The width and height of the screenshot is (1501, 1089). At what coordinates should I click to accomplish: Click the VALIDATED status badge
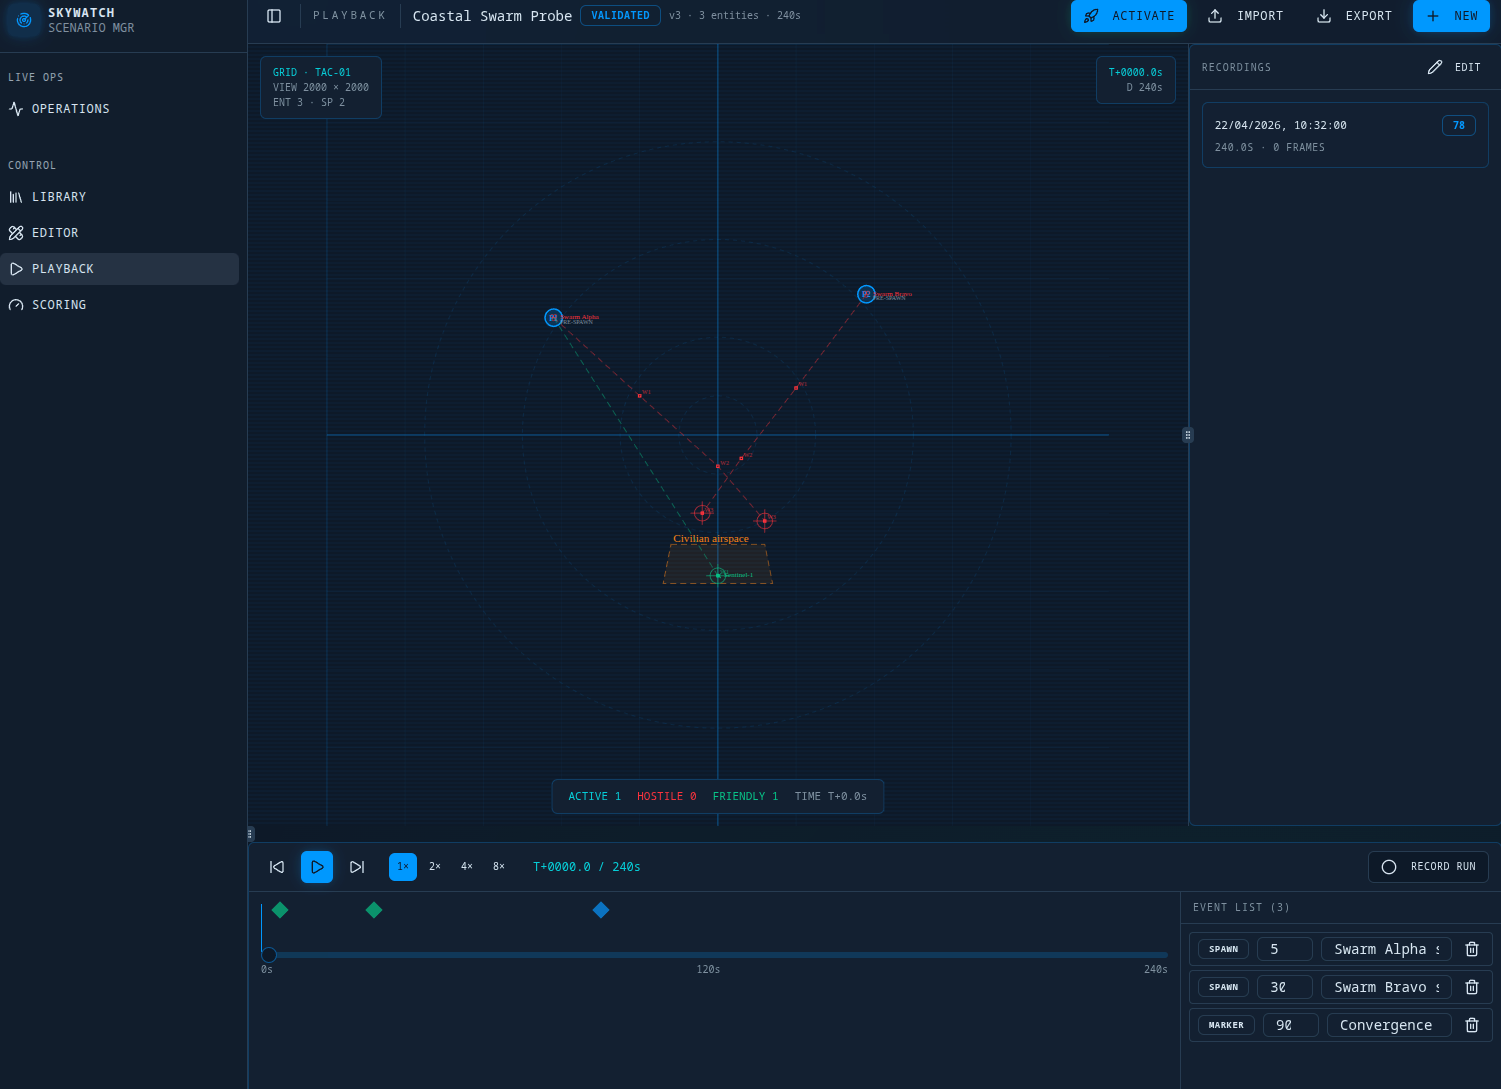[x=620, y=16]
